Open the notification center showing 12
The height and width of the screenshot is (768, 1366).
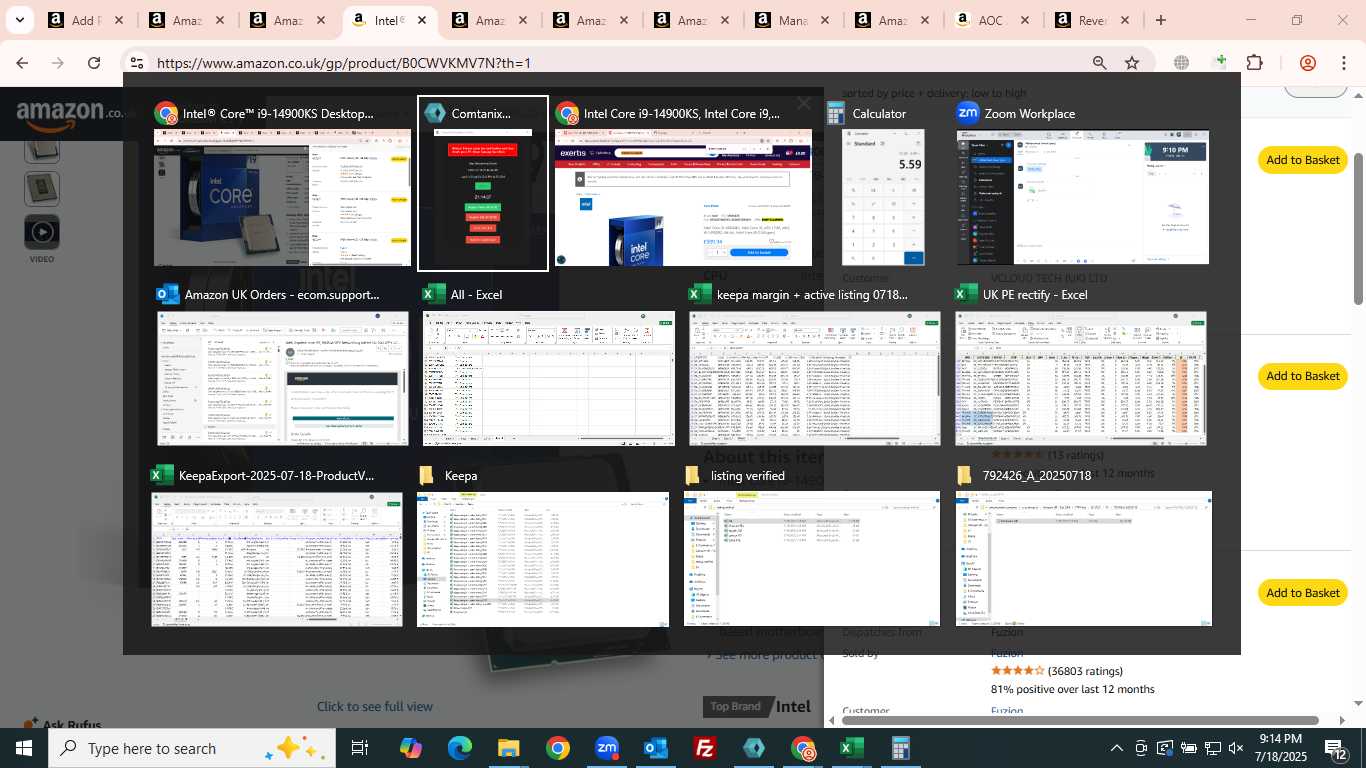1335,748
